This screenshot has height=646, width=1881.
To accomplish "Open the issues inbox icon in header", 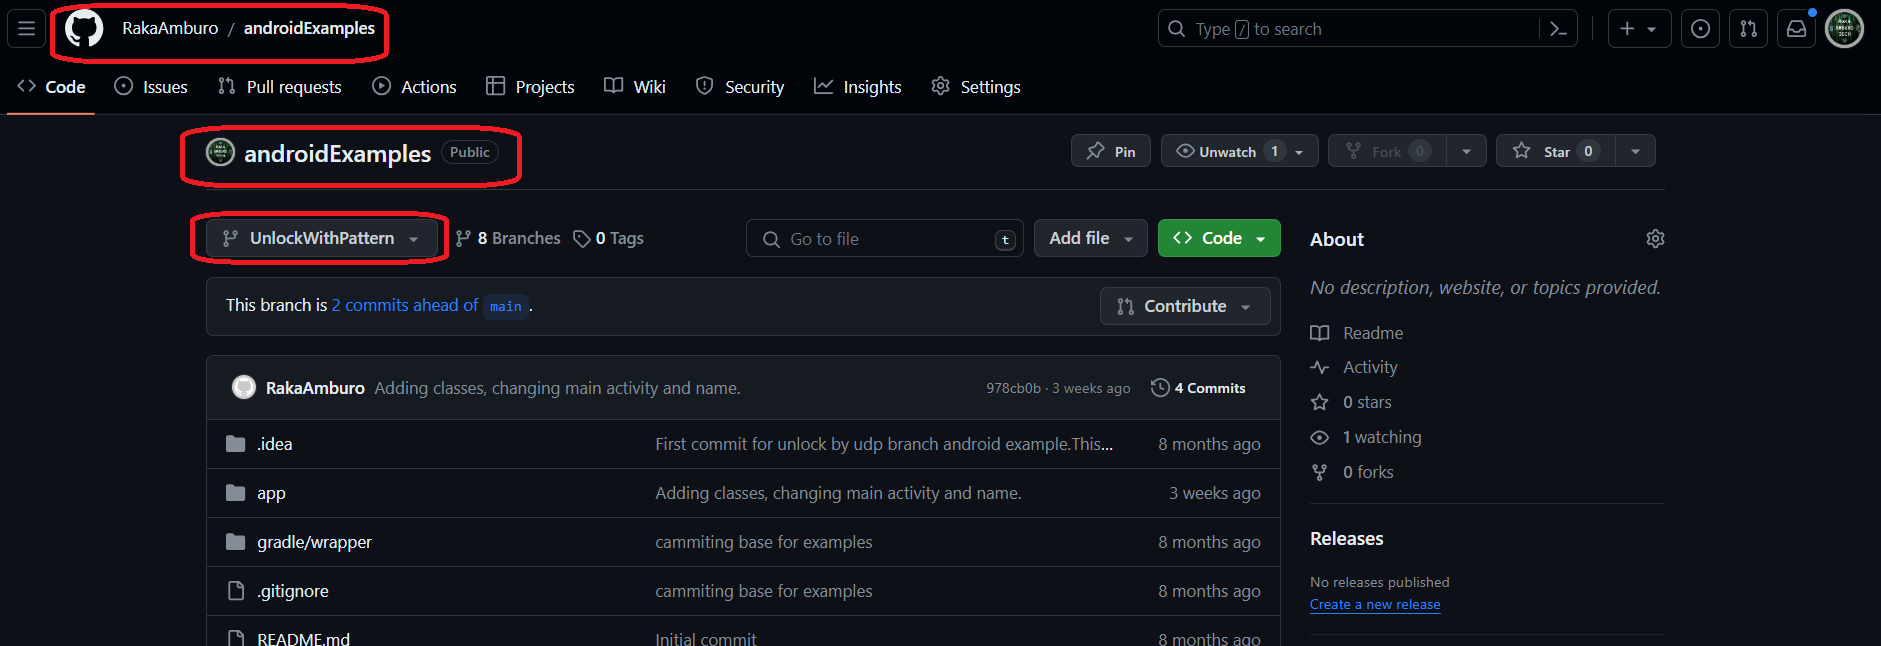I will pos(1700,29).
